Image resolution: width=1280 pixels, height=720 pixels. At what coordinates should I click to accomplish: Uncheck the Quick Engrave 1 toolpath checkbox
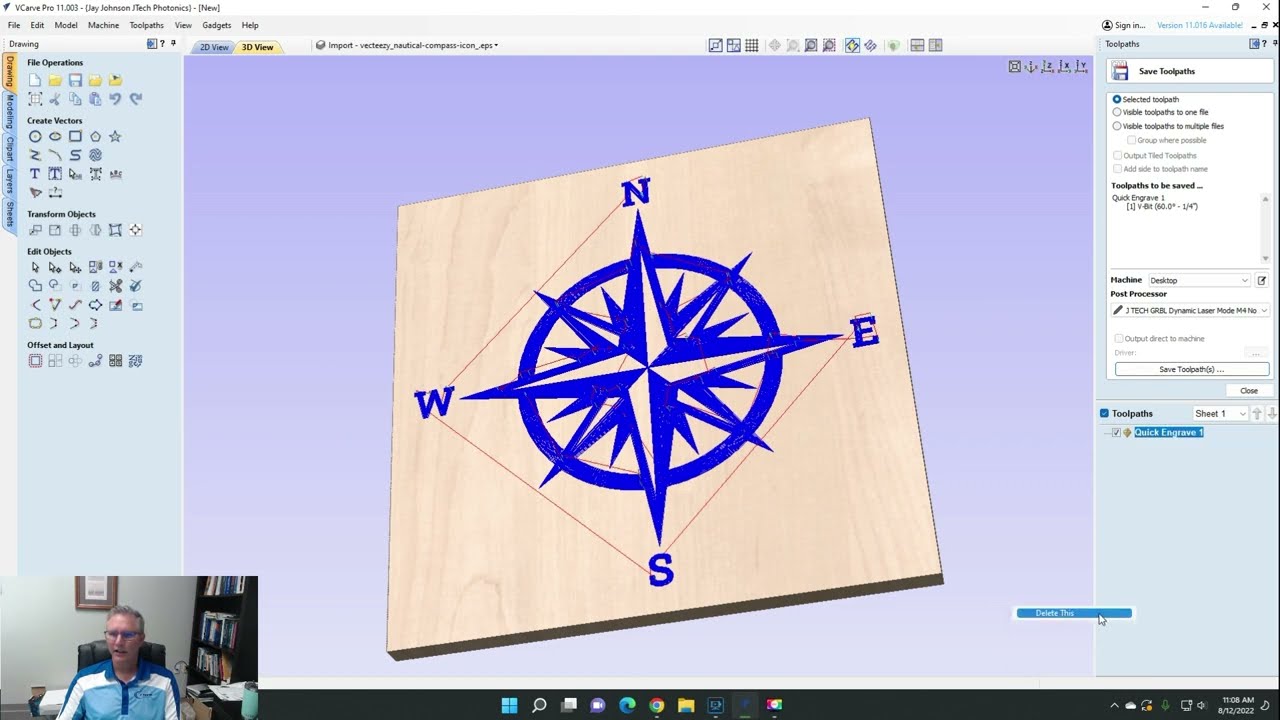(x=1117, y=433)
